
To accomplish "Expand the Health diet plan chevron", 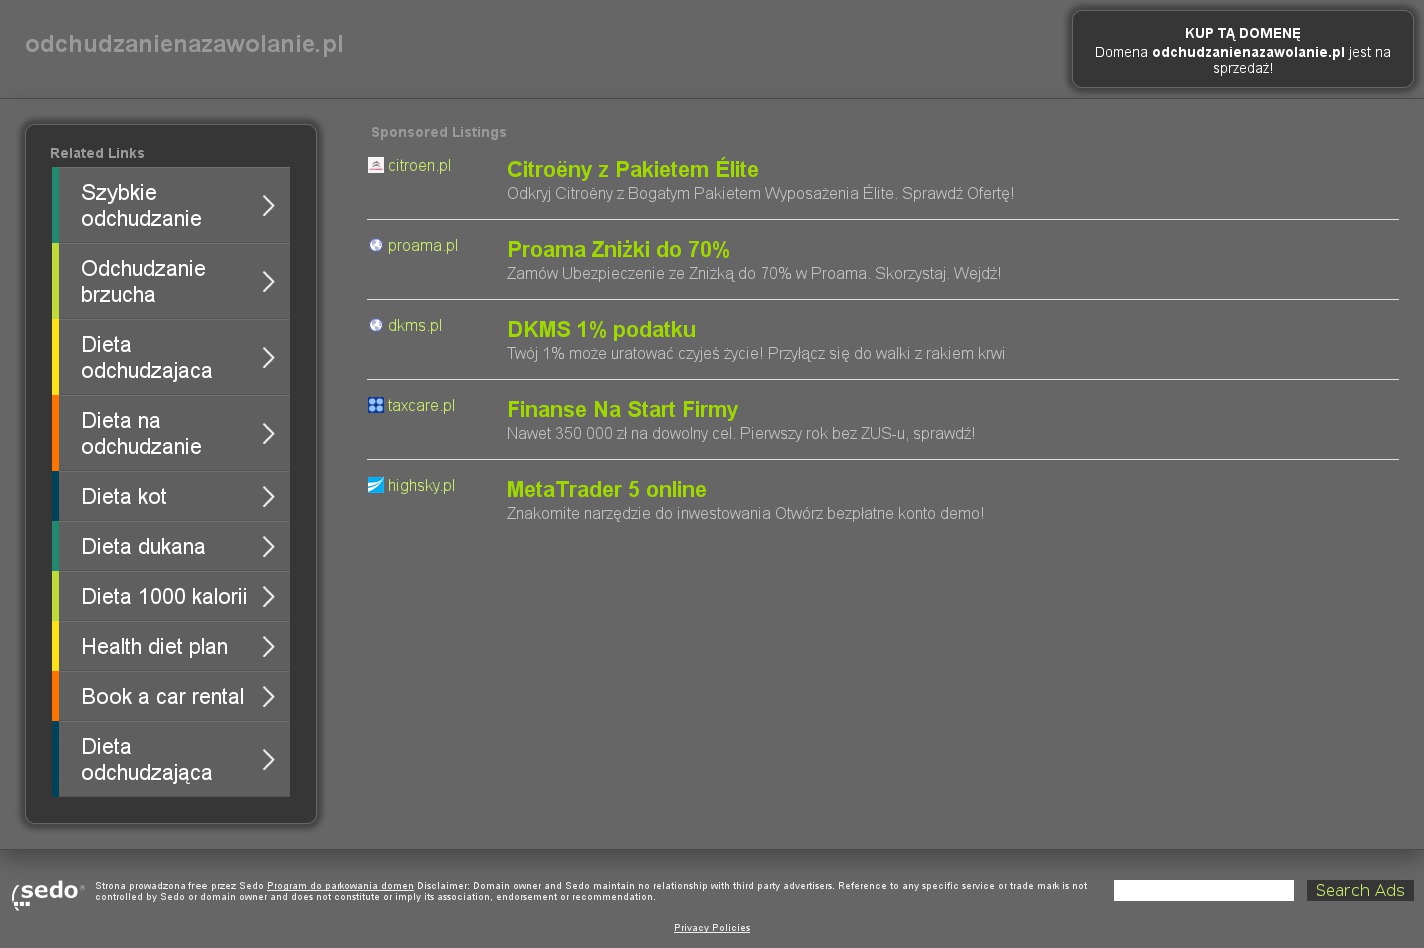I will click(x=268, y=646).
